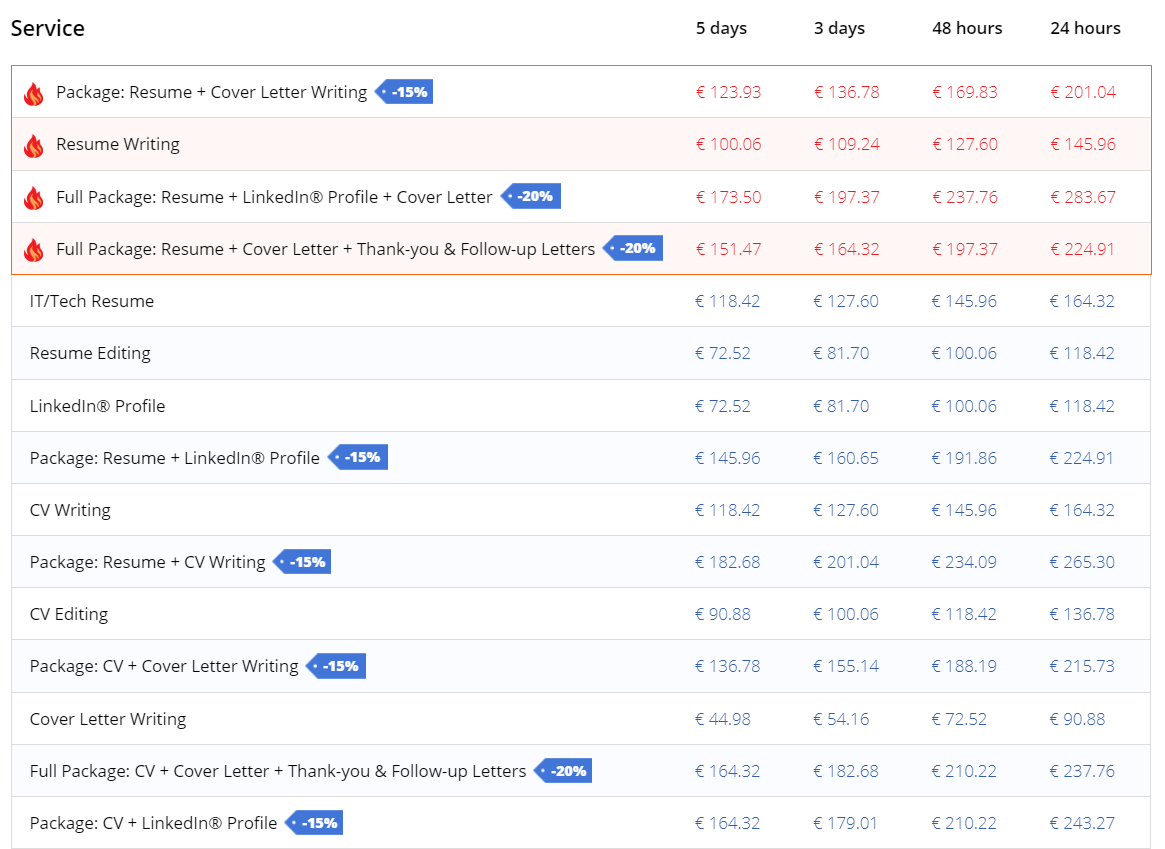
Task: Open the IT/Tech Resume service
Action: 92,301
